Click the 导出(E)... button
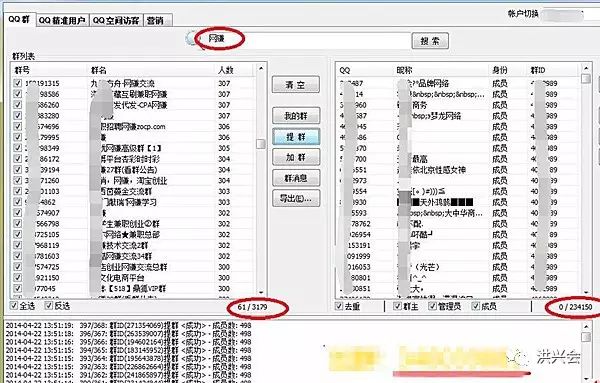Viewport: 600px width, 383px height. 295,198
